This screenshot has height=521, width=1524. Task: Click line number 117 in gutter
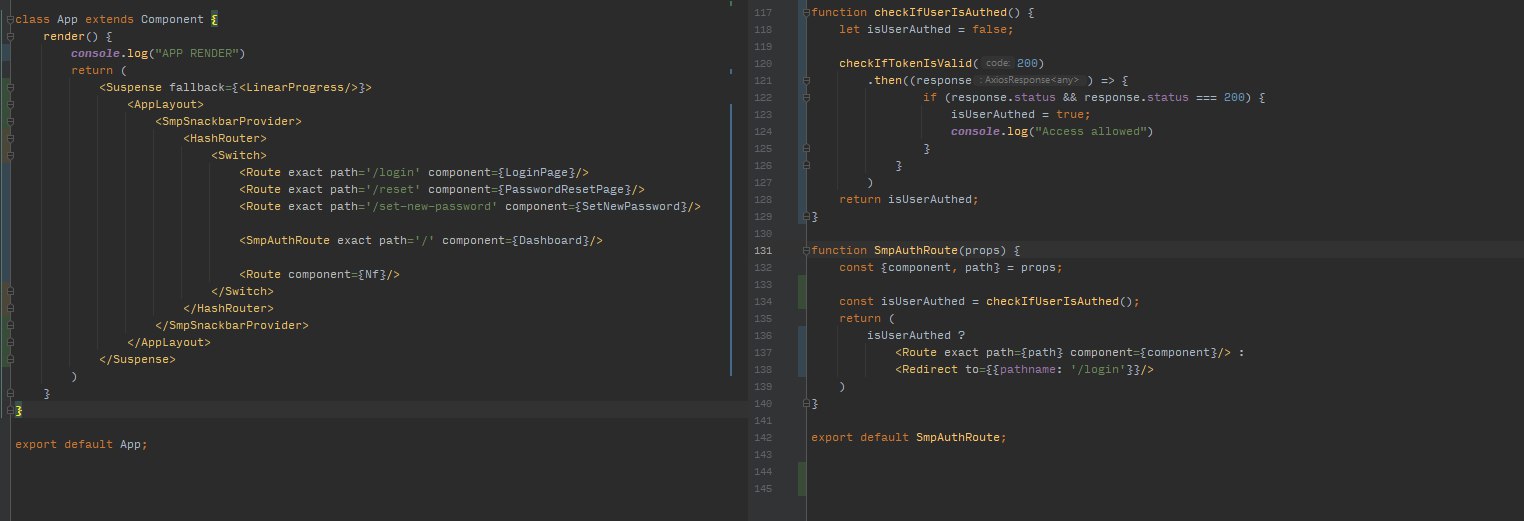tap(762, 12)
